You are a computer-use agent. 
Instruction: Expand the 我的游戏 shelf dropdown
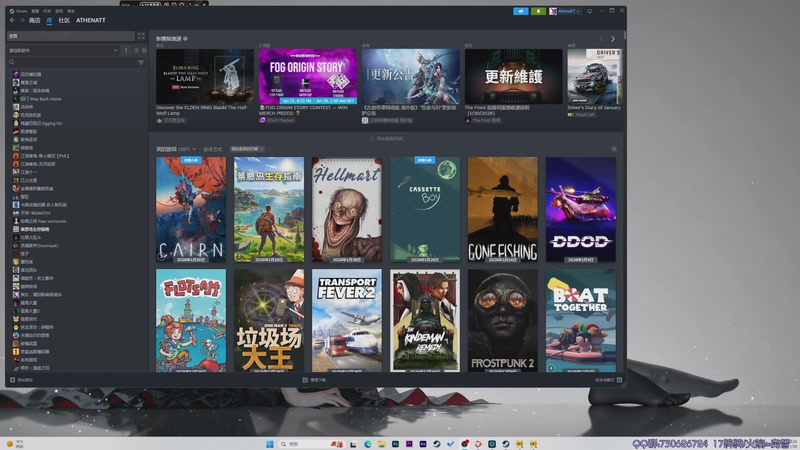(x=176, y=149)
